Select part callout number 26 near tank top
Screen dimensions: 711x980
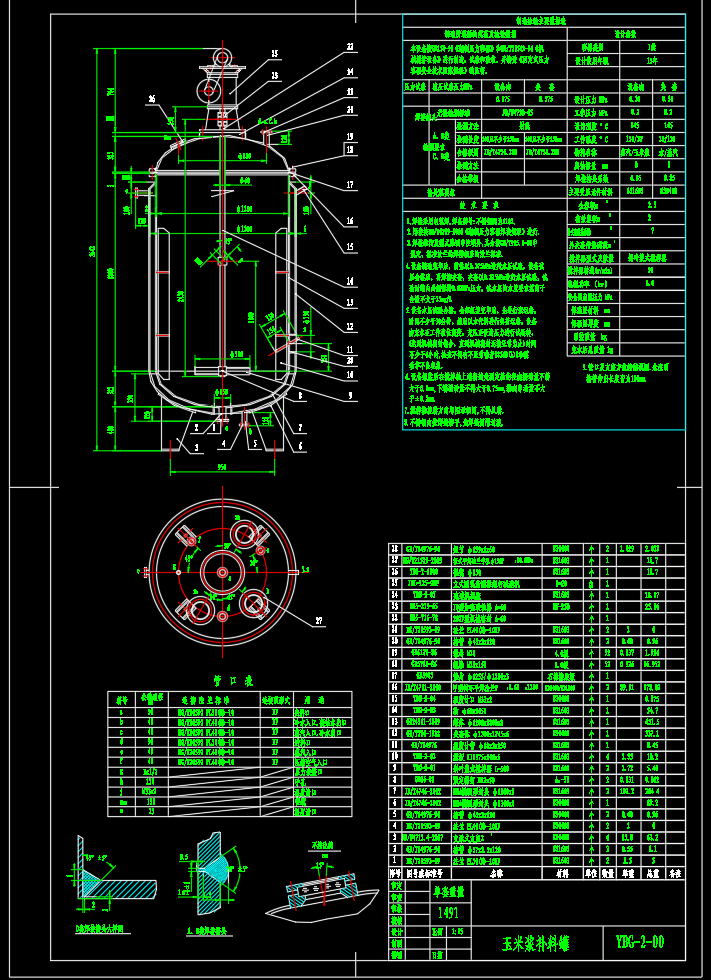tap(152, 99)
